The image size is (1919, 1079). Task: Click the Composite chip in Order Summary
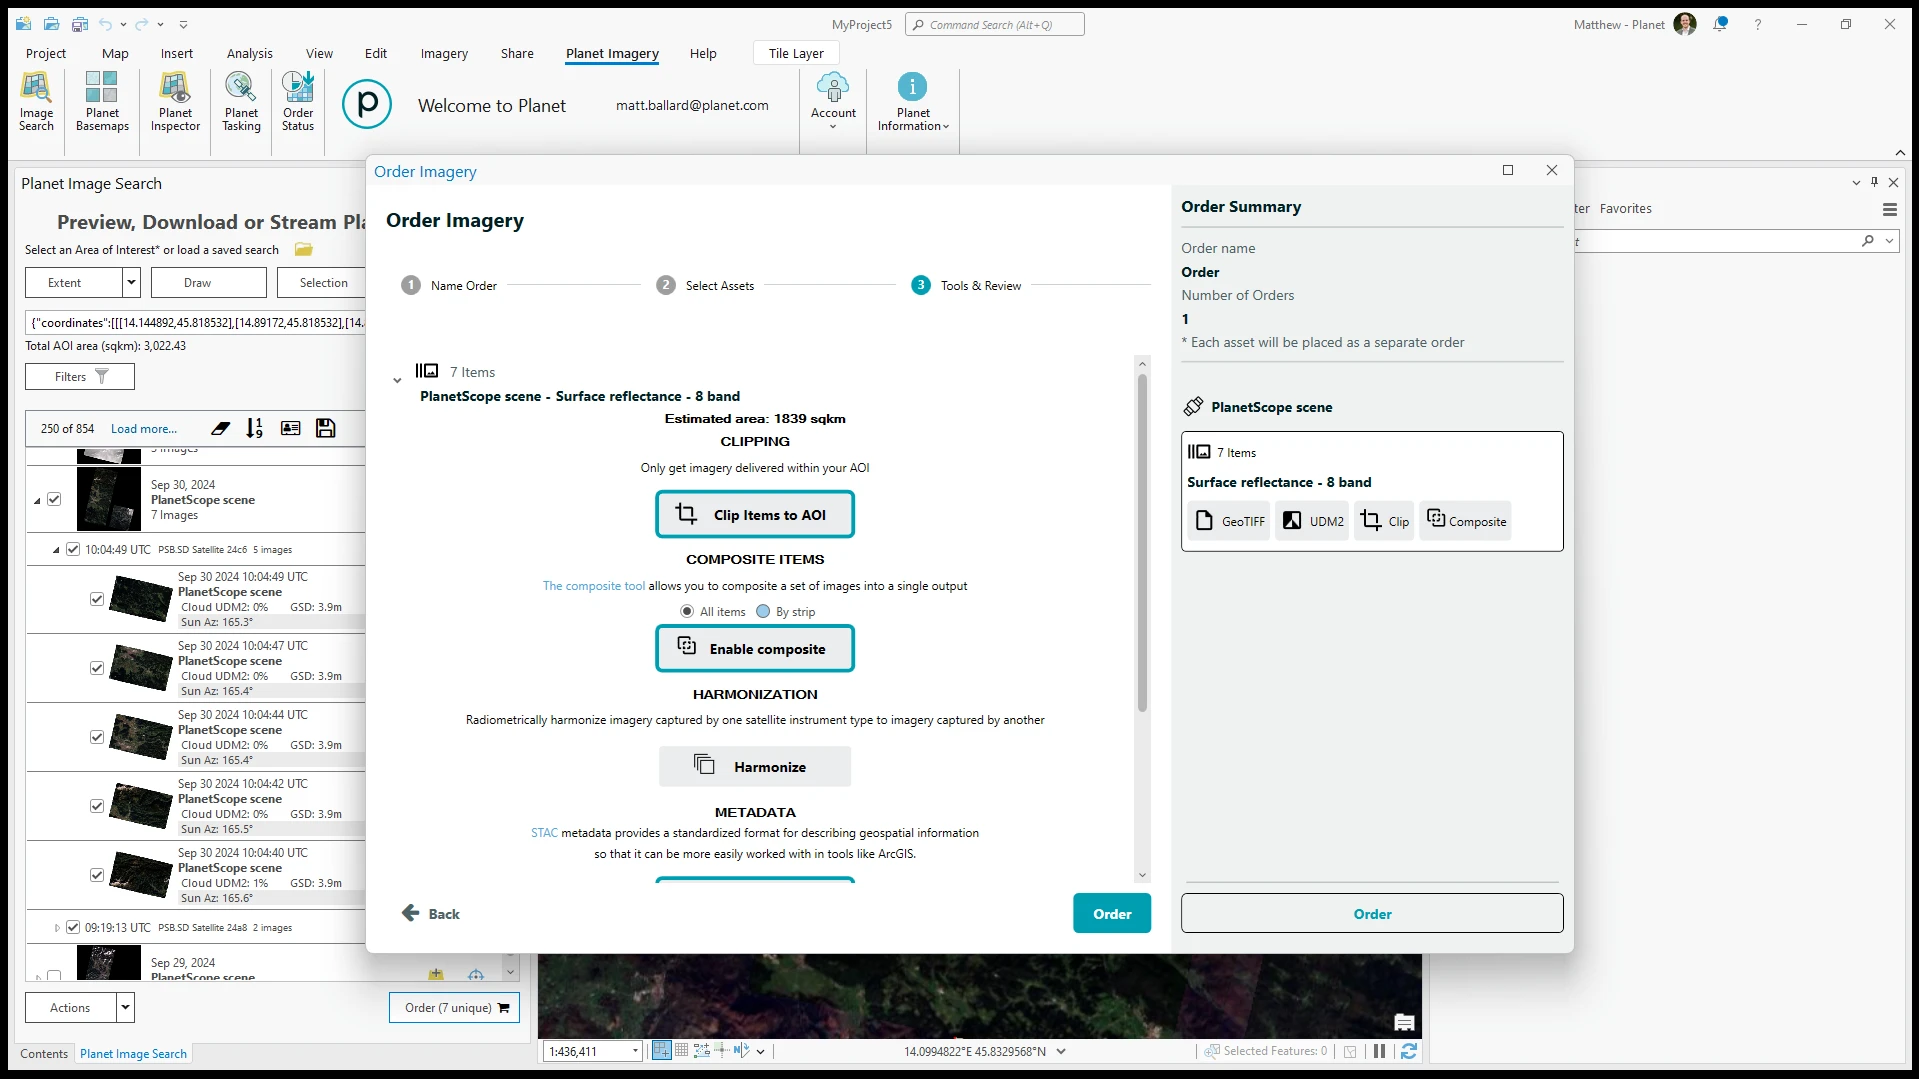pos(1466,521)
